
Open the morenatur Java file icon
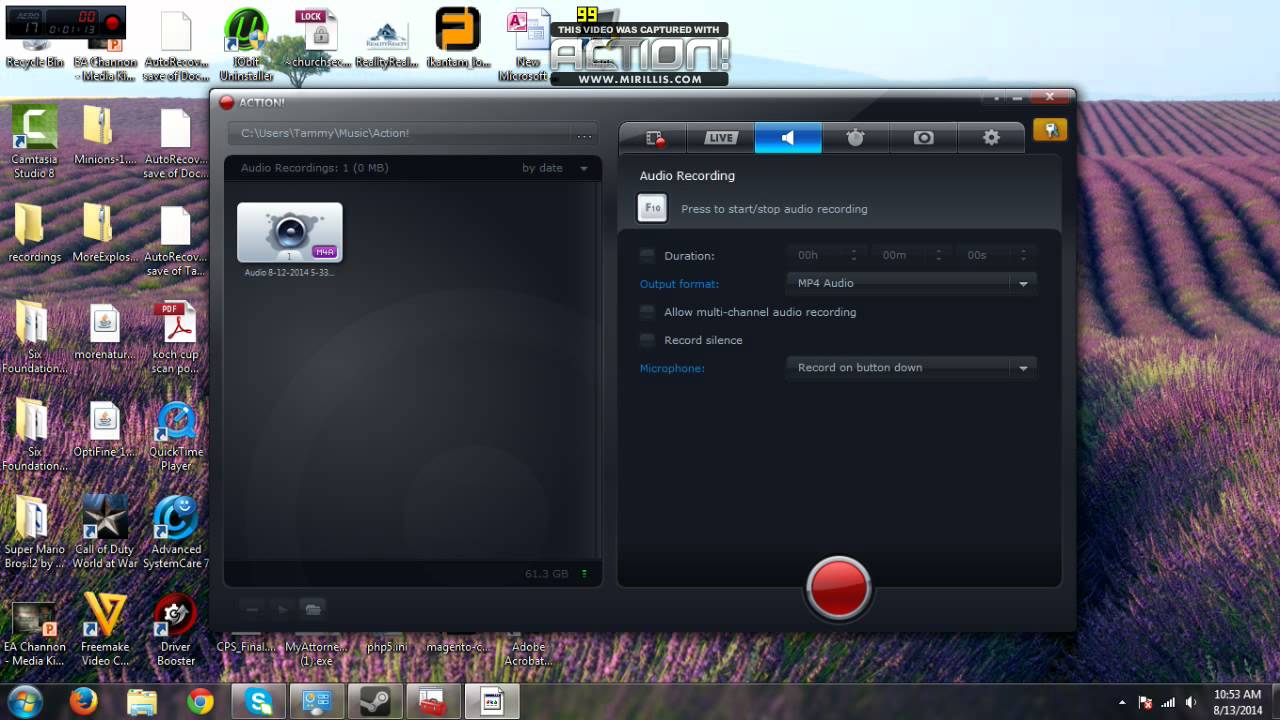[105, 330]
